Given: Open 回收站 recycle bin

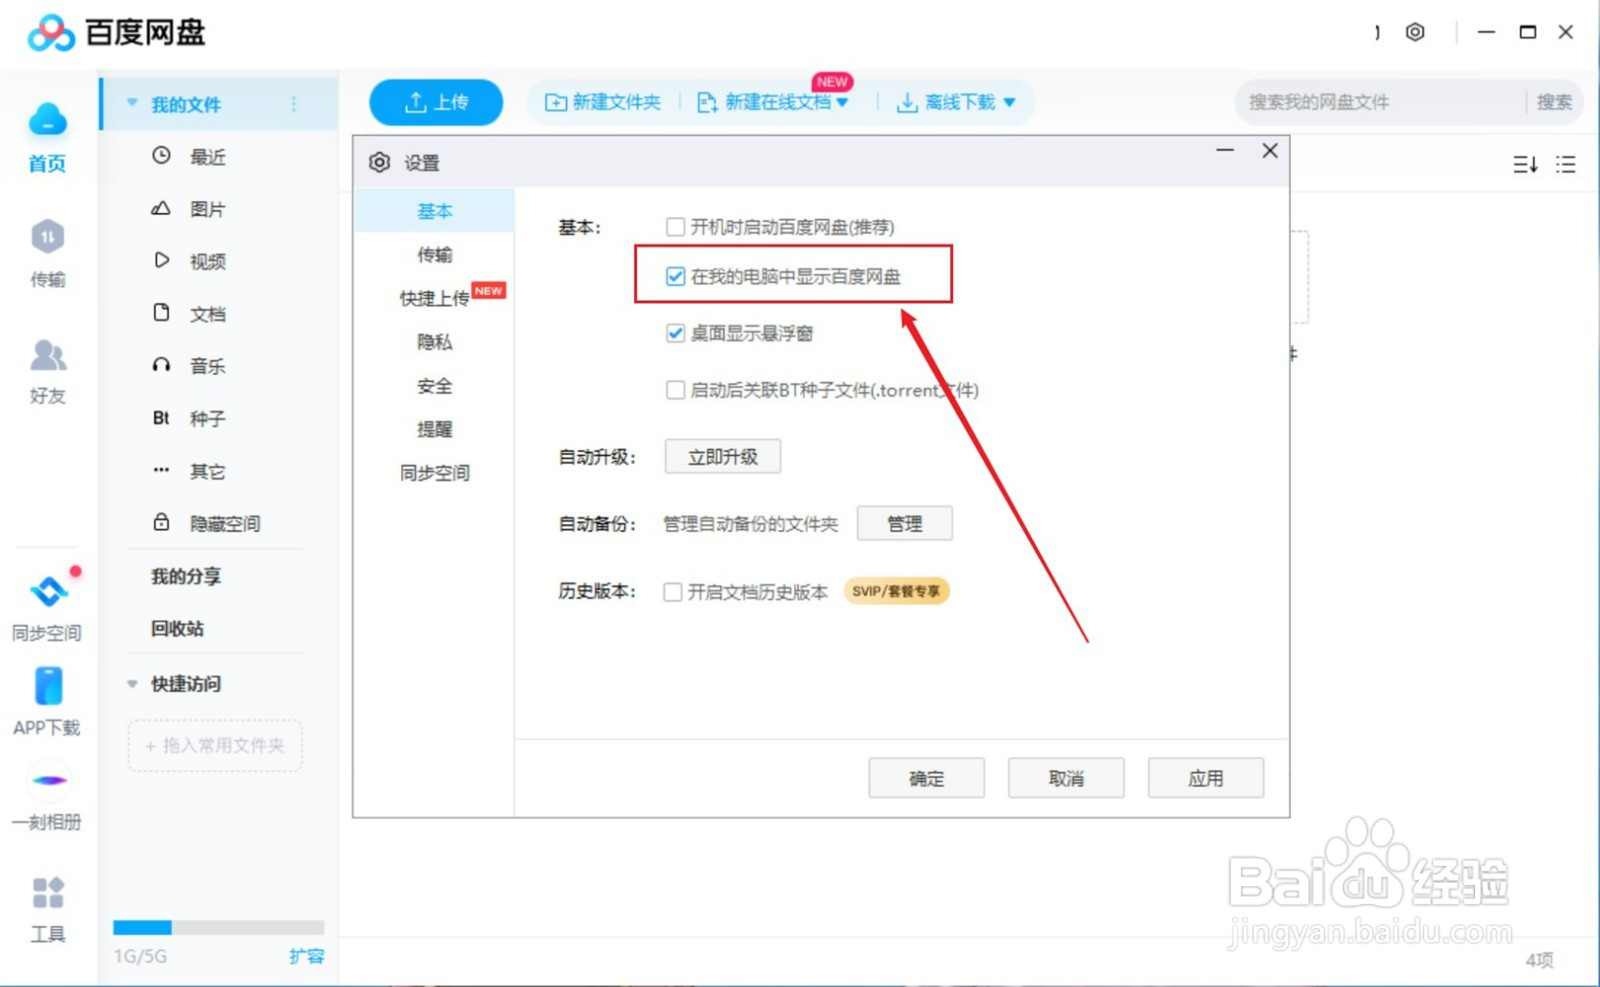Looking at the screenshot, I should (x=177, y=628).
